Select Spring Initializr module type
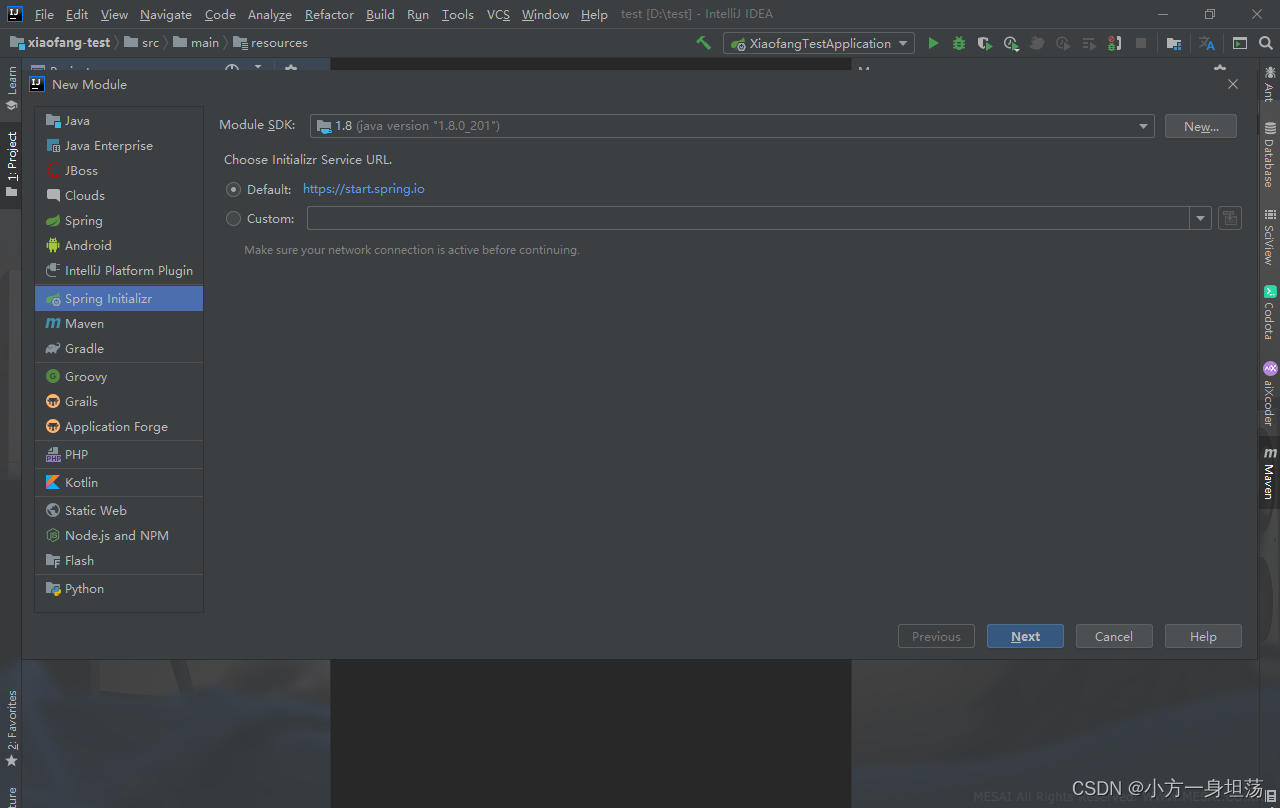Screen dimensions: 1280x808 tap(119, 298)
